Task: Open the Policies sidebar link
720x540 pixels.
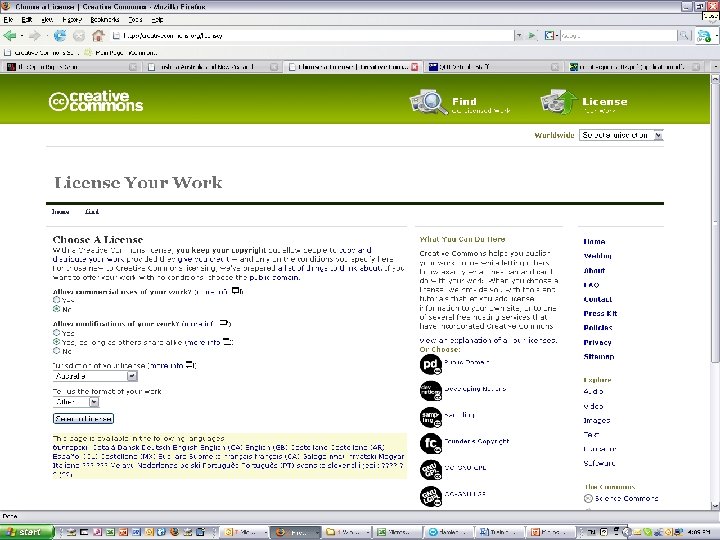Action: pyautogui.click(x=597, y=327)
